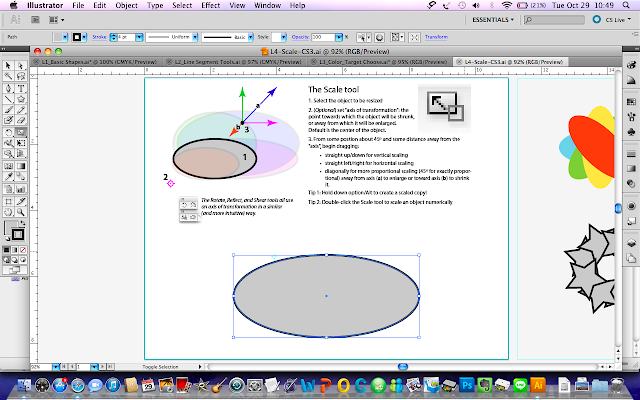Click the Stroke panel link
This screenshot has height=400, width=640.
coord(99,37)
